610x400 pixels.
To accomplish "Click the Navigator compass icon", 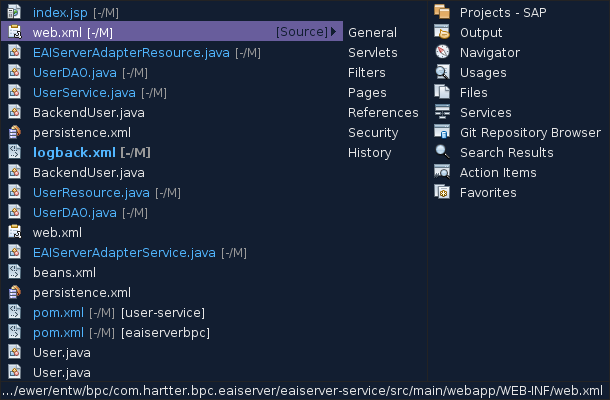I will pos(442,52).
